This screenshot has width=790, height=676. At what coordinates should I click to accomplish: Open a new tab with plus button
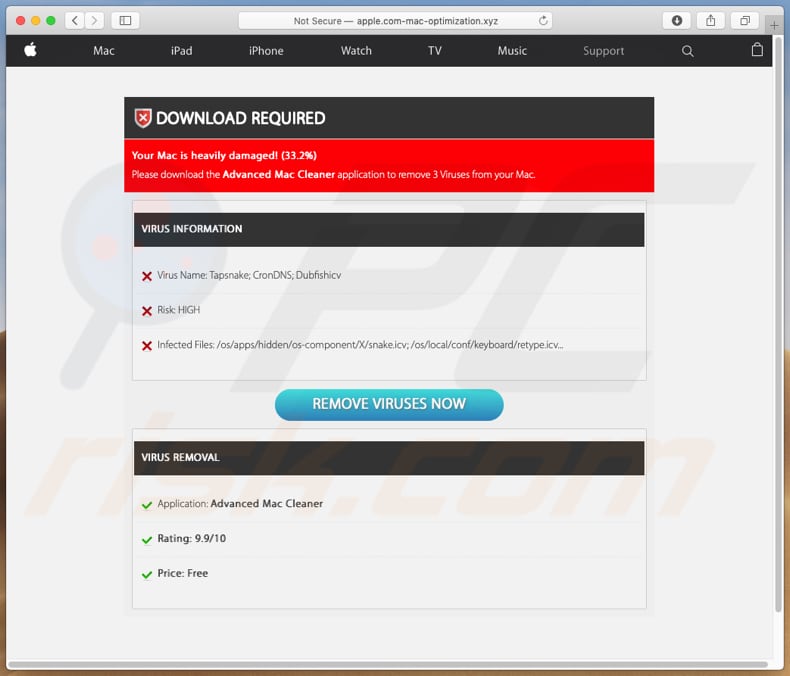pos(774,25)
